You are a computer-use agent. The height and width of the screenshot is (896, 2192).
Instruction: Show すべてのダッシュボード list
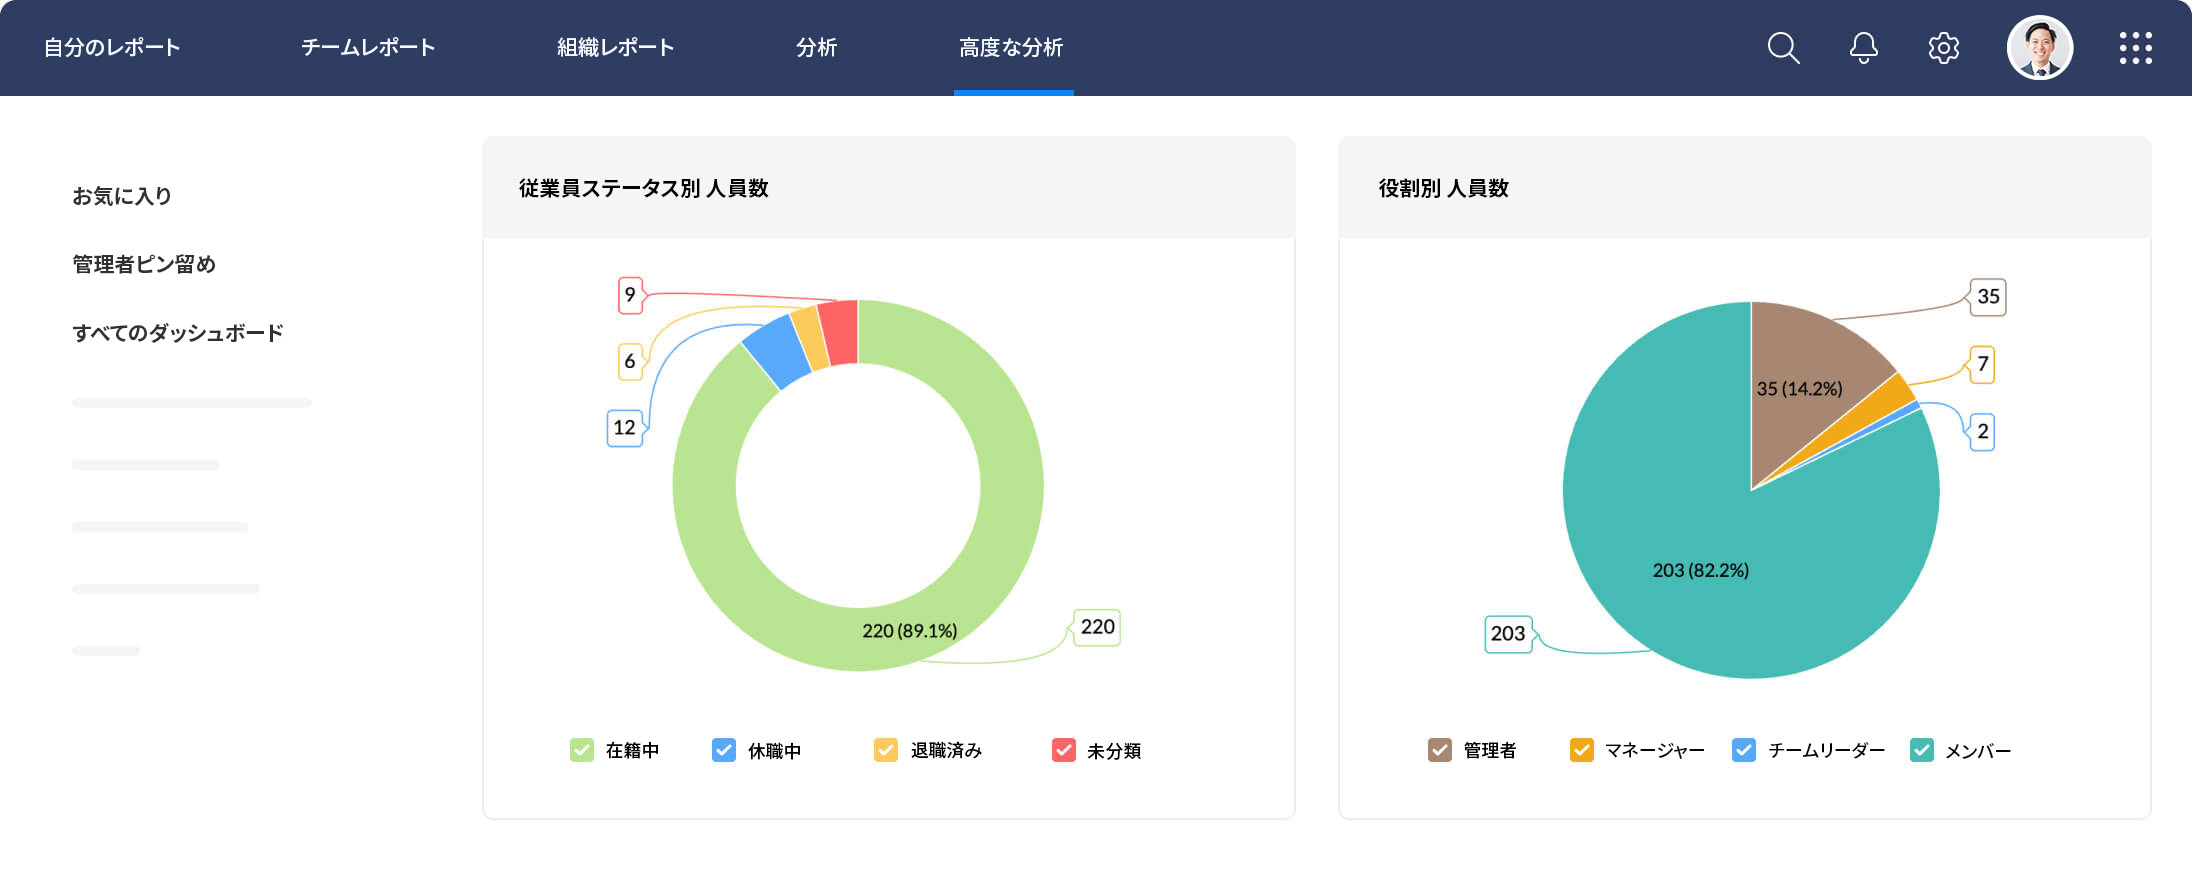(178, 333)
